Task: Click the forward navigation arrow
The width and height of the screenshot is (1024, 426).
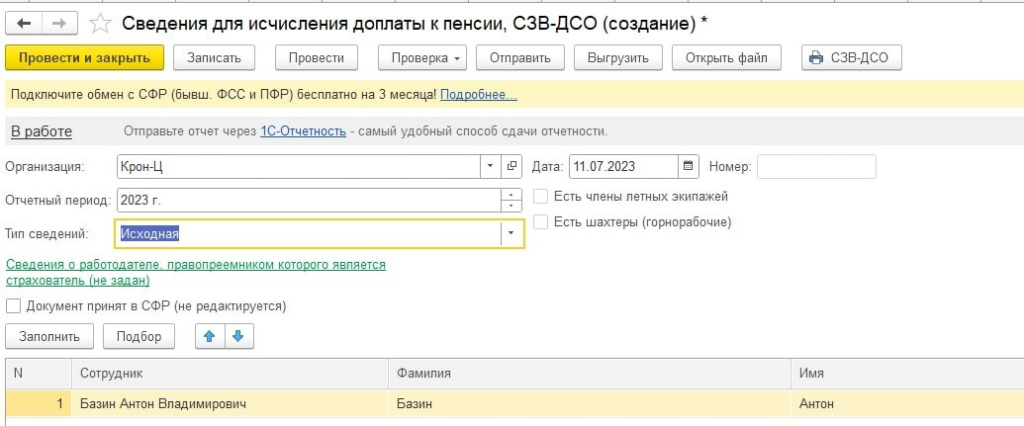Action: click(58, 22)
